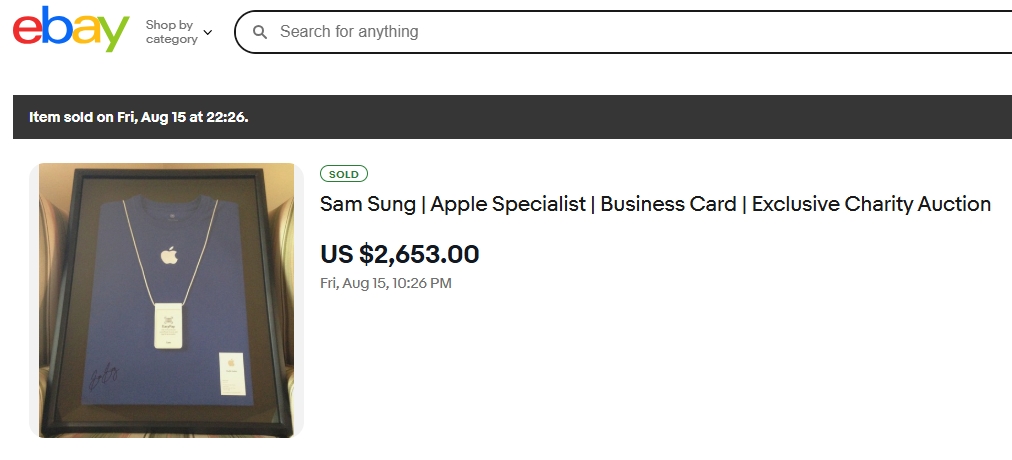This screenshot has width=1012, height=460.
Task: Click the 'Fri, Aug 15, 10:26 PM' date
Action: point(385,283)
